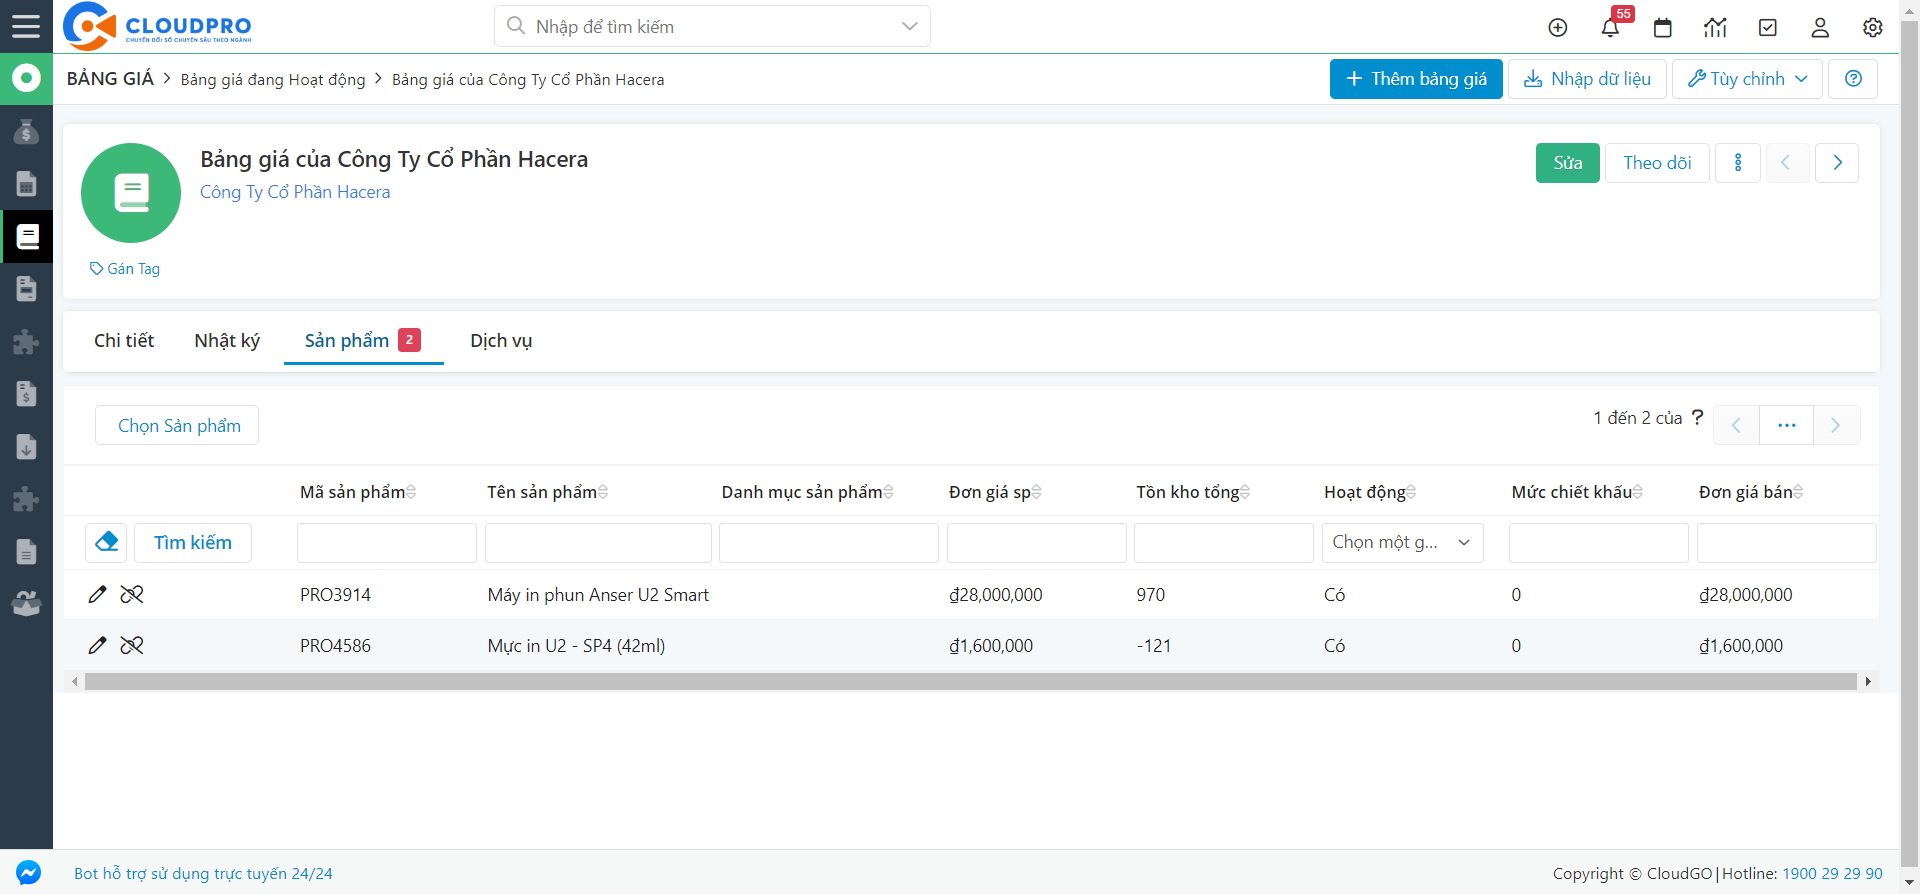1920x894 pixels.
Task: Open the online support bot link
Action: [x=203, y=874]
